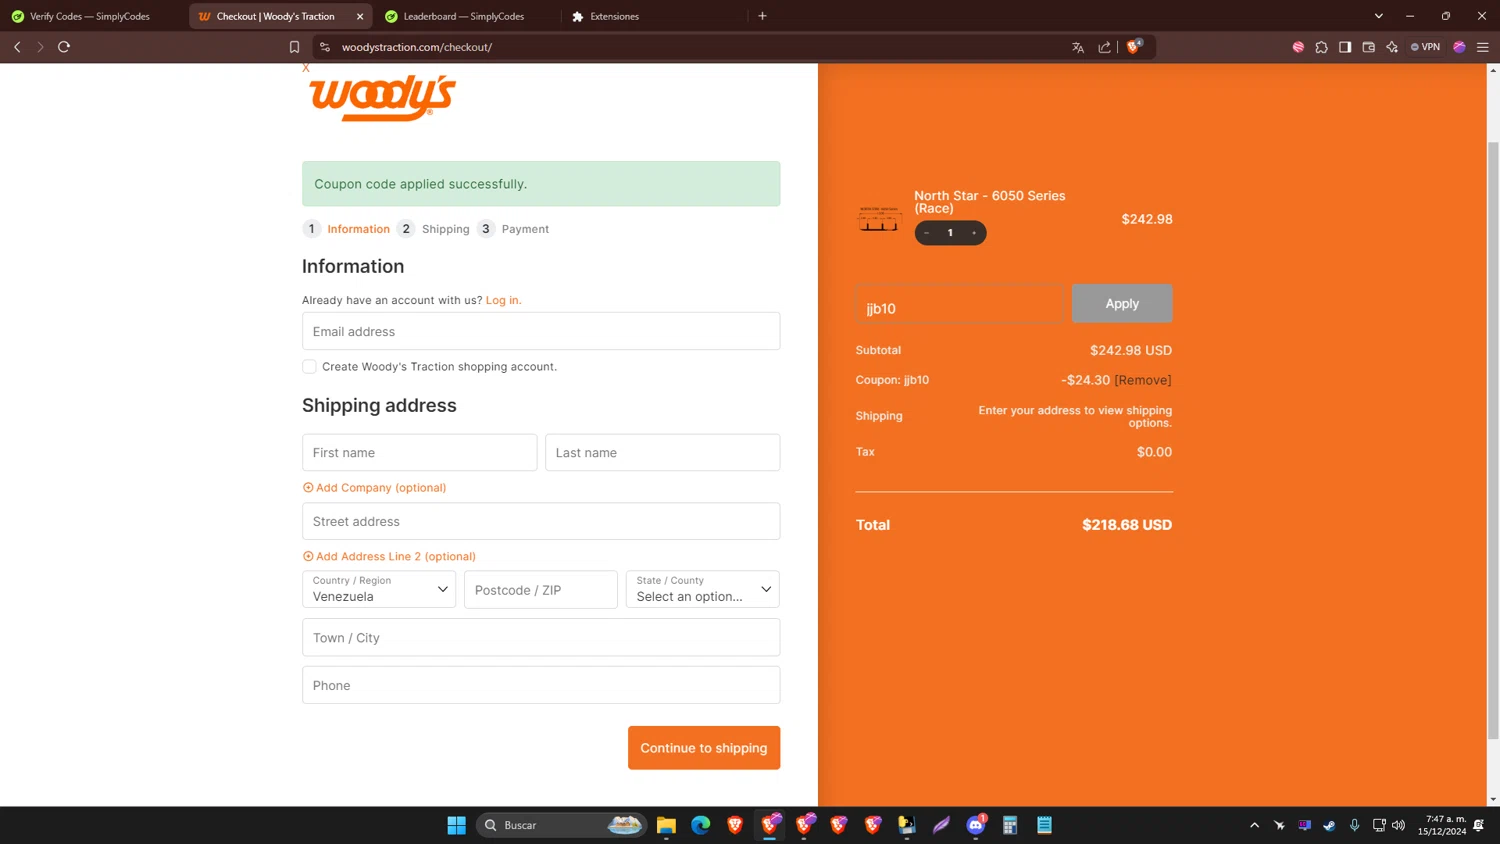Open Discord from taskbar
Screen dimensions: 1500x844
pos(976,825)
